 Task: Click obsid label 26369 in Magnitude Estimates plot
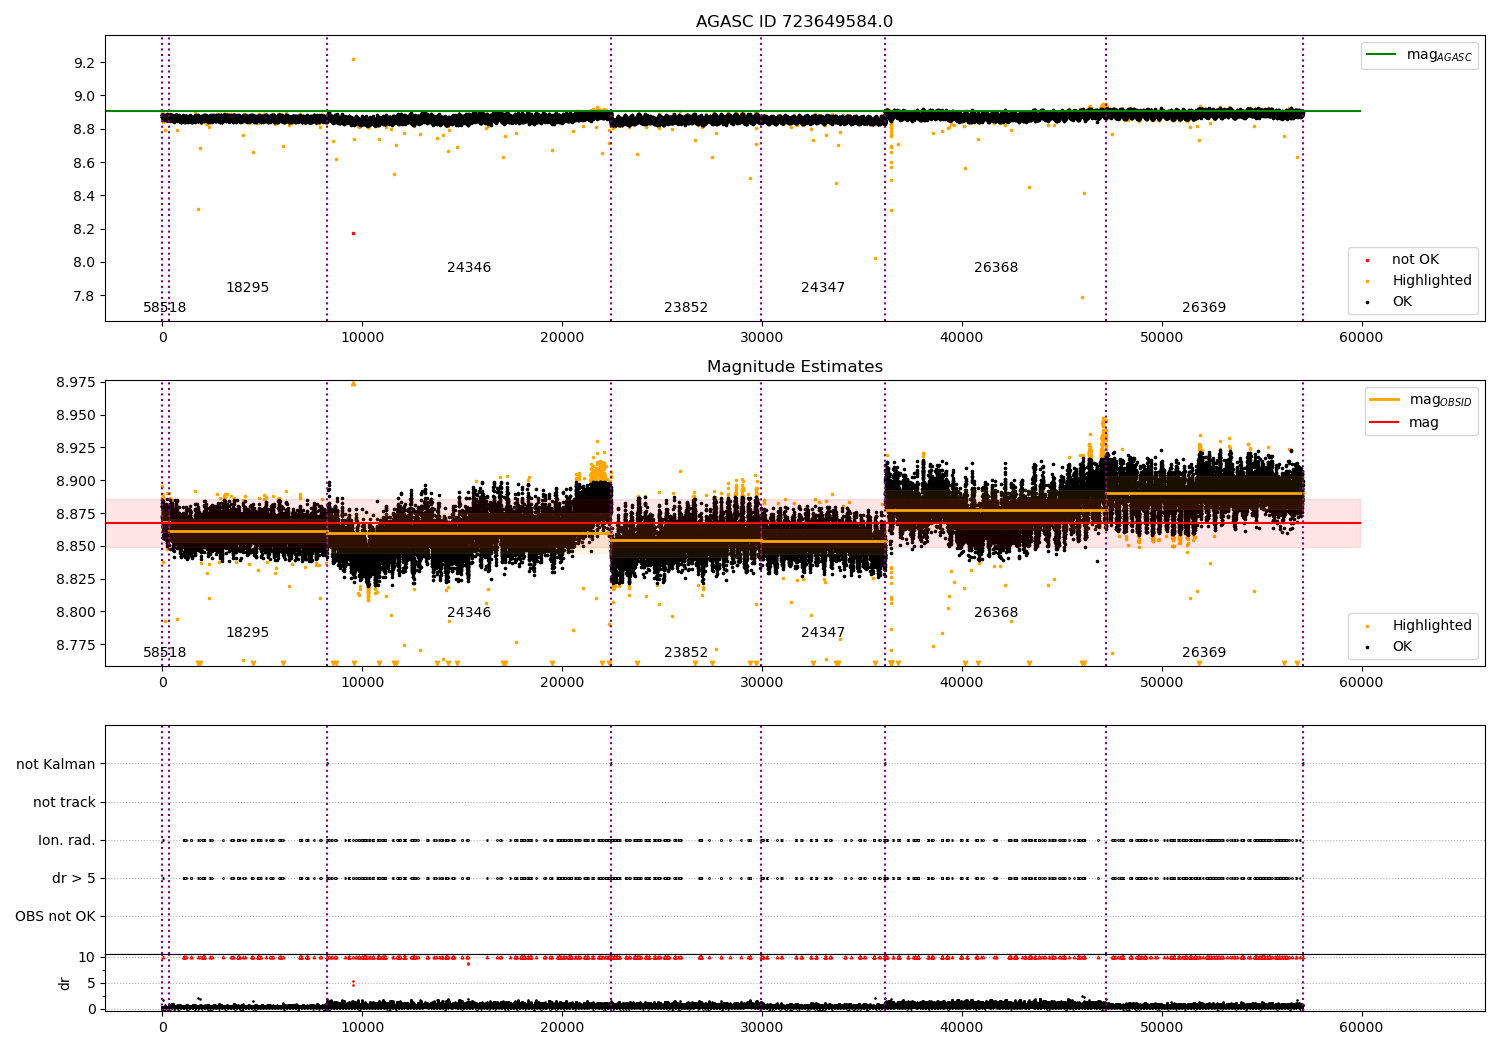tap(1204, 653)
